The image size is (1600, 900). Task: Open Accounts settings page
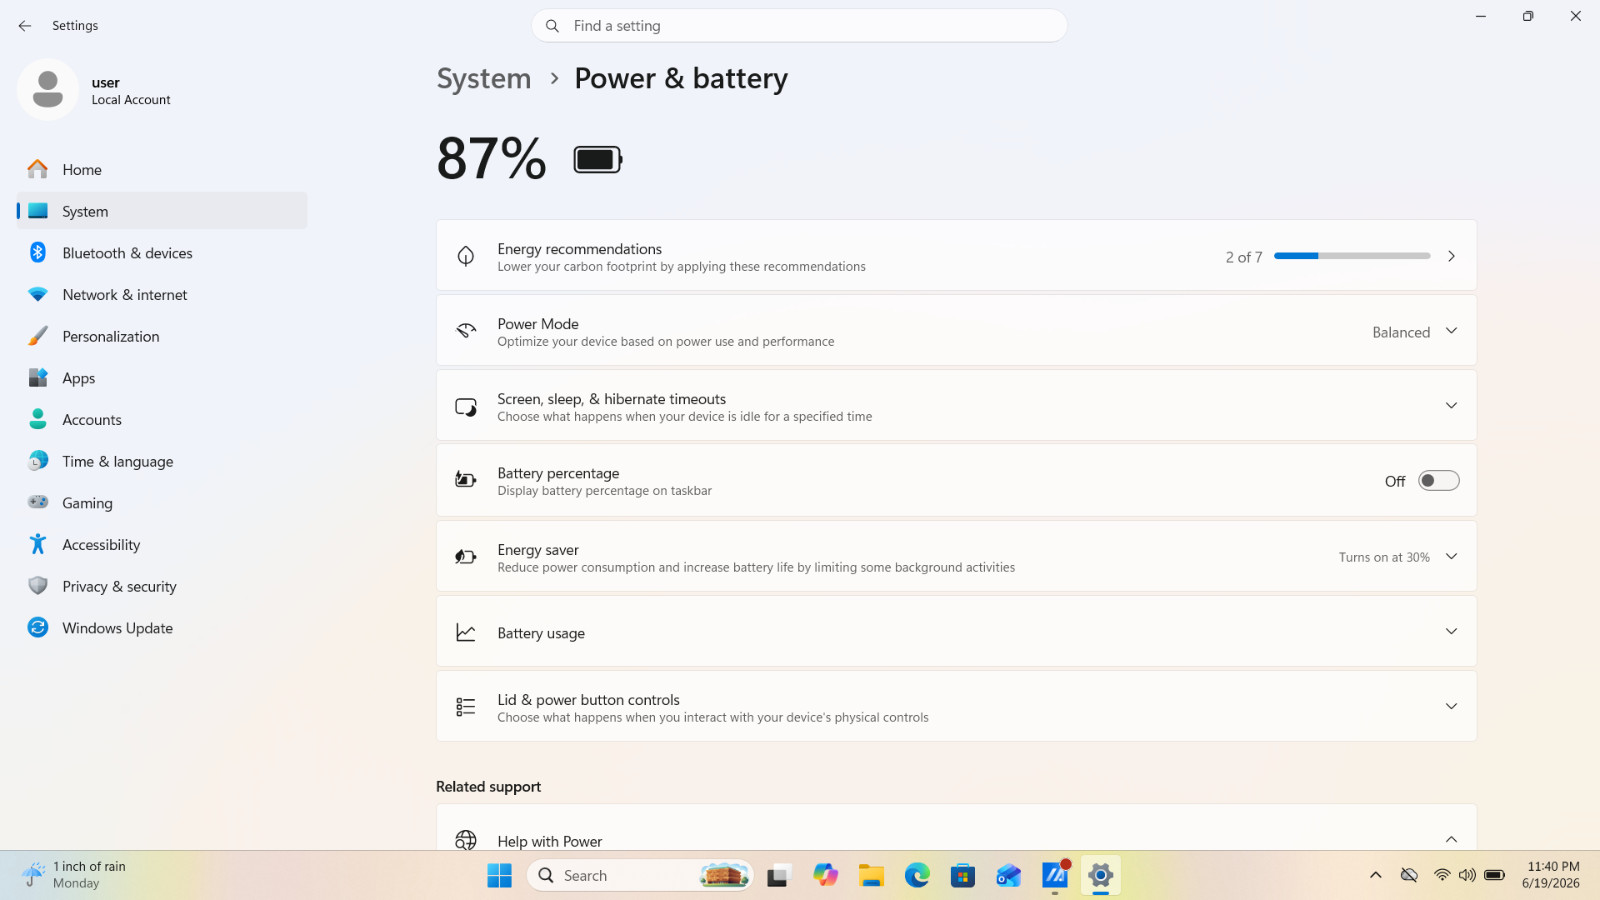pos(162,420)
